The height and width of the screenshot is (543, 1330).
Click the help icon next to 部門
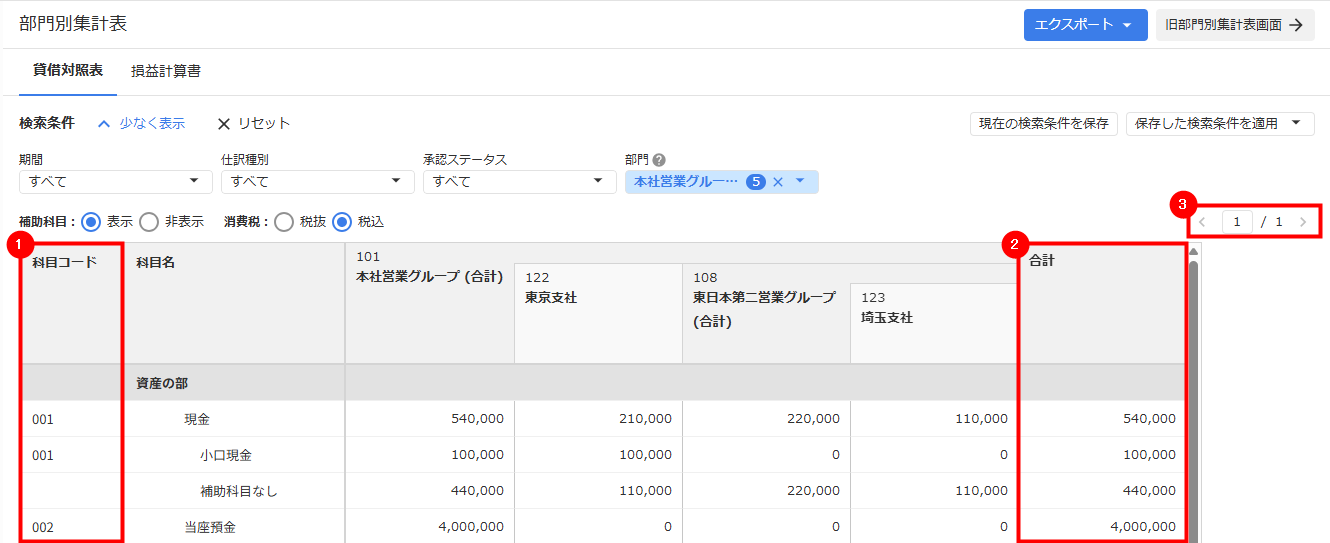tap(659, 160)
